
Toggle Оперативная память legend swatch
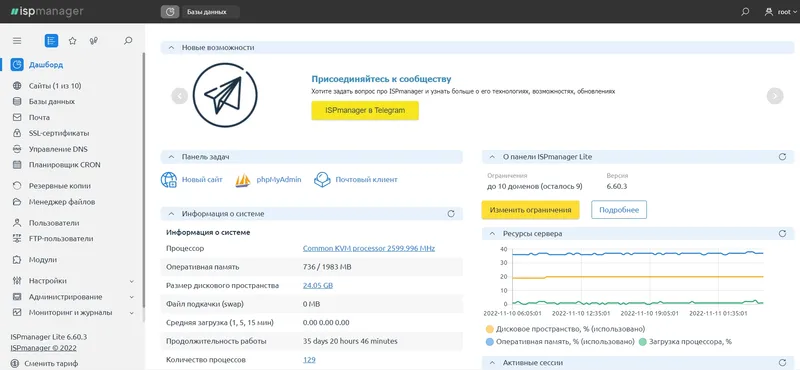[490, 341]
